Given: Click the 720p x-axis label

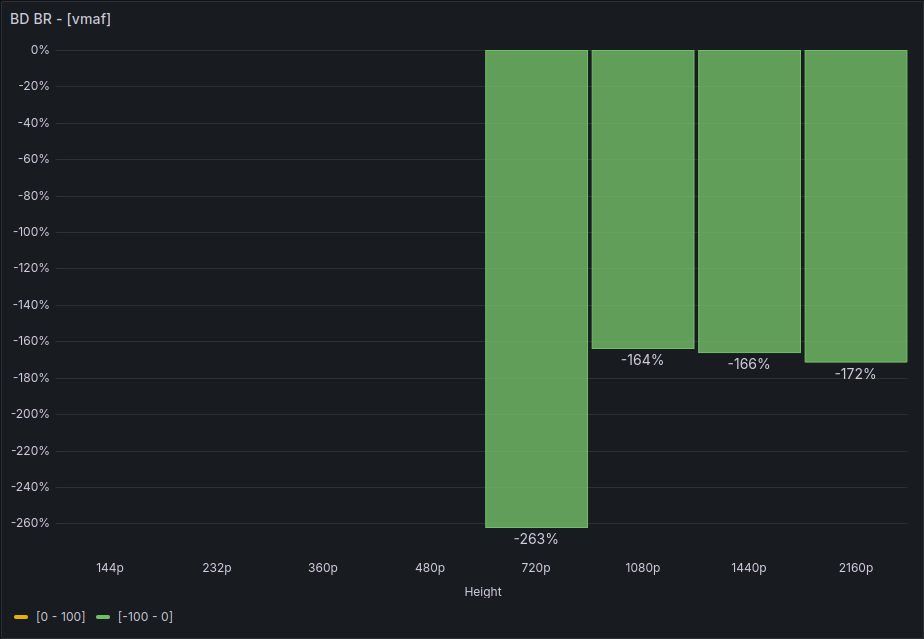Looking at the screenshot, I should (x=536, y=568).
